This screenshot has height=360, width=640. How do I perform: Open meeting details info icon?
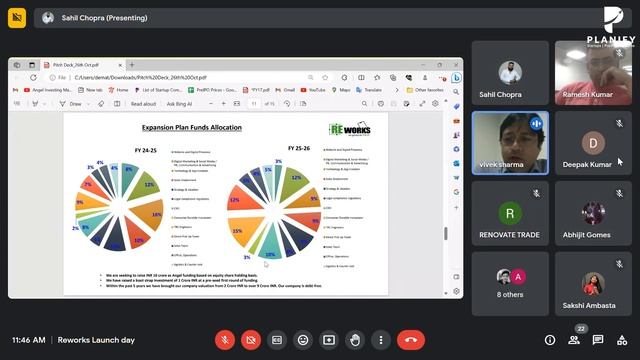[550, 340]
